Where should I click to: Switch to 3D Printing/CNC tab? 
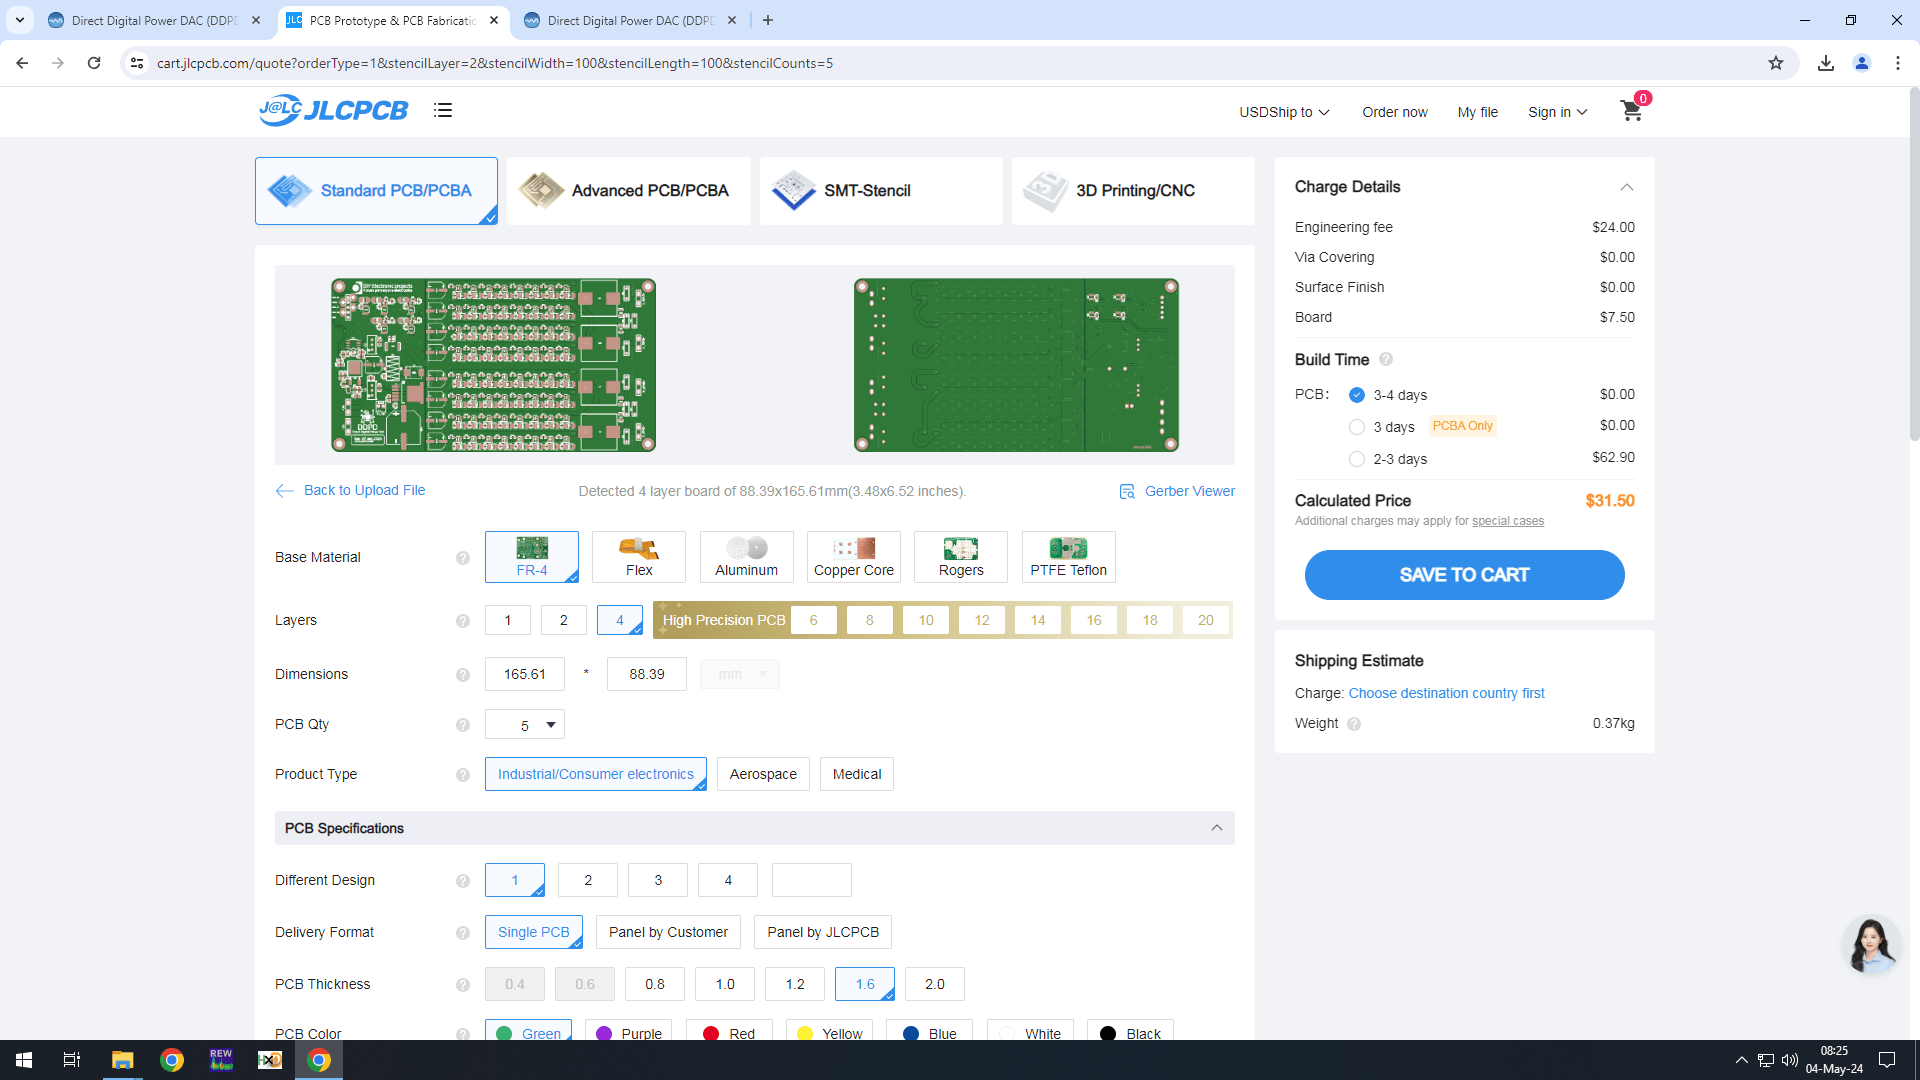[x=1133, y=190]
